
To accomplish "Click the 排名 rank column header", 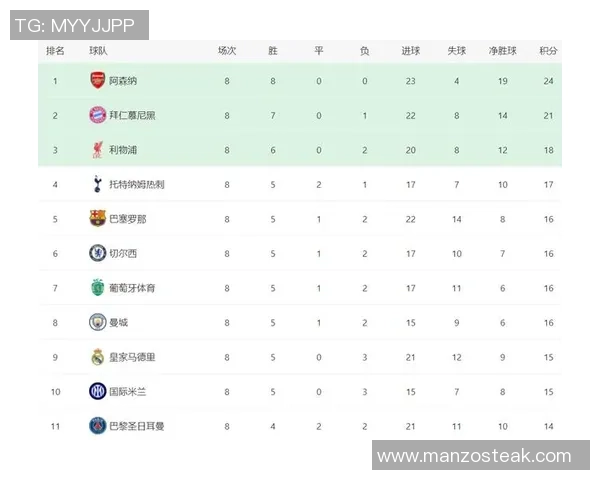I will tap(56, 50).
